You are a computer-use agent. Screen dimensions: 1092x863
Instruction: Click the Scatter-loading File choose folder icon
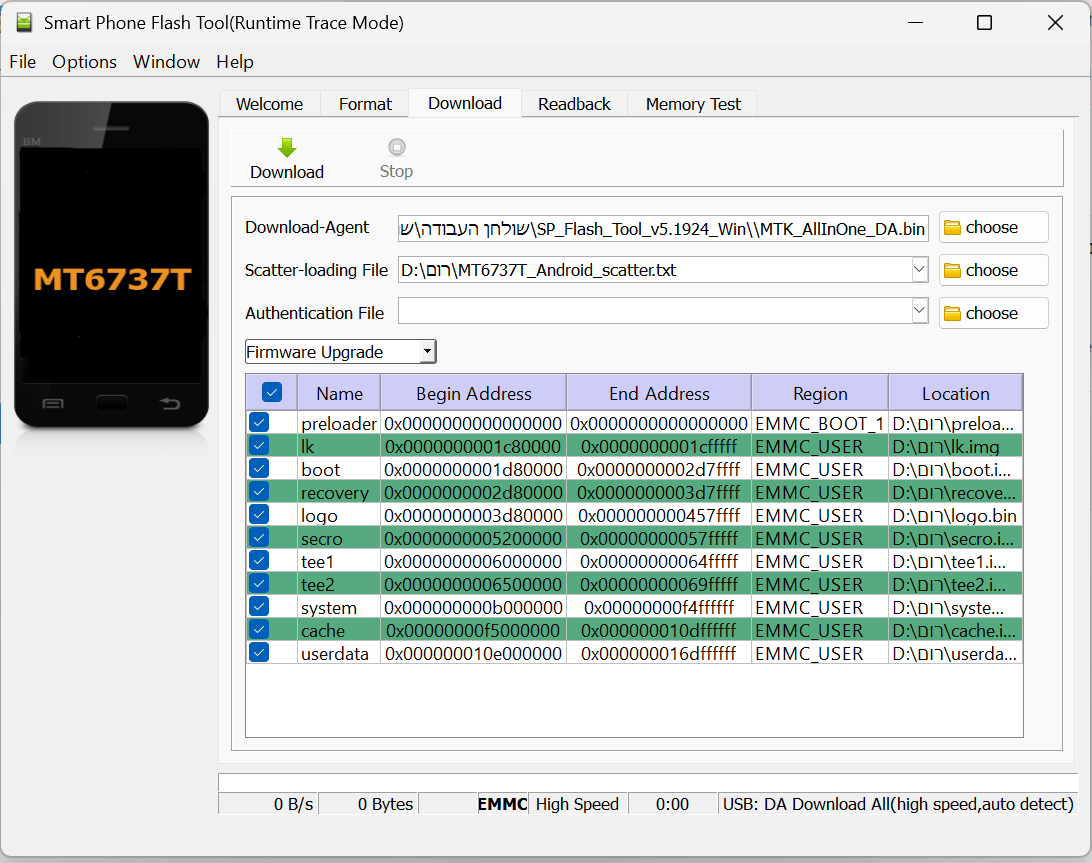[x=952, y=271]
